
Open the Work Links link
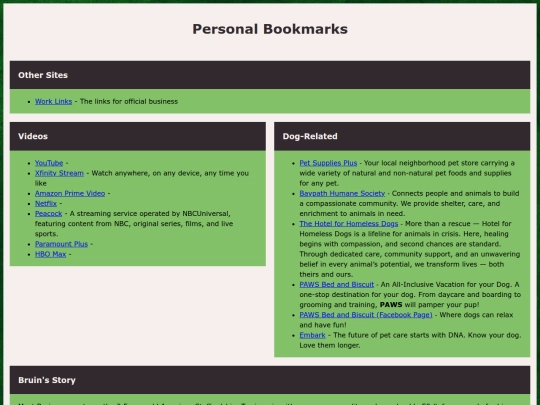pos(53,102)
